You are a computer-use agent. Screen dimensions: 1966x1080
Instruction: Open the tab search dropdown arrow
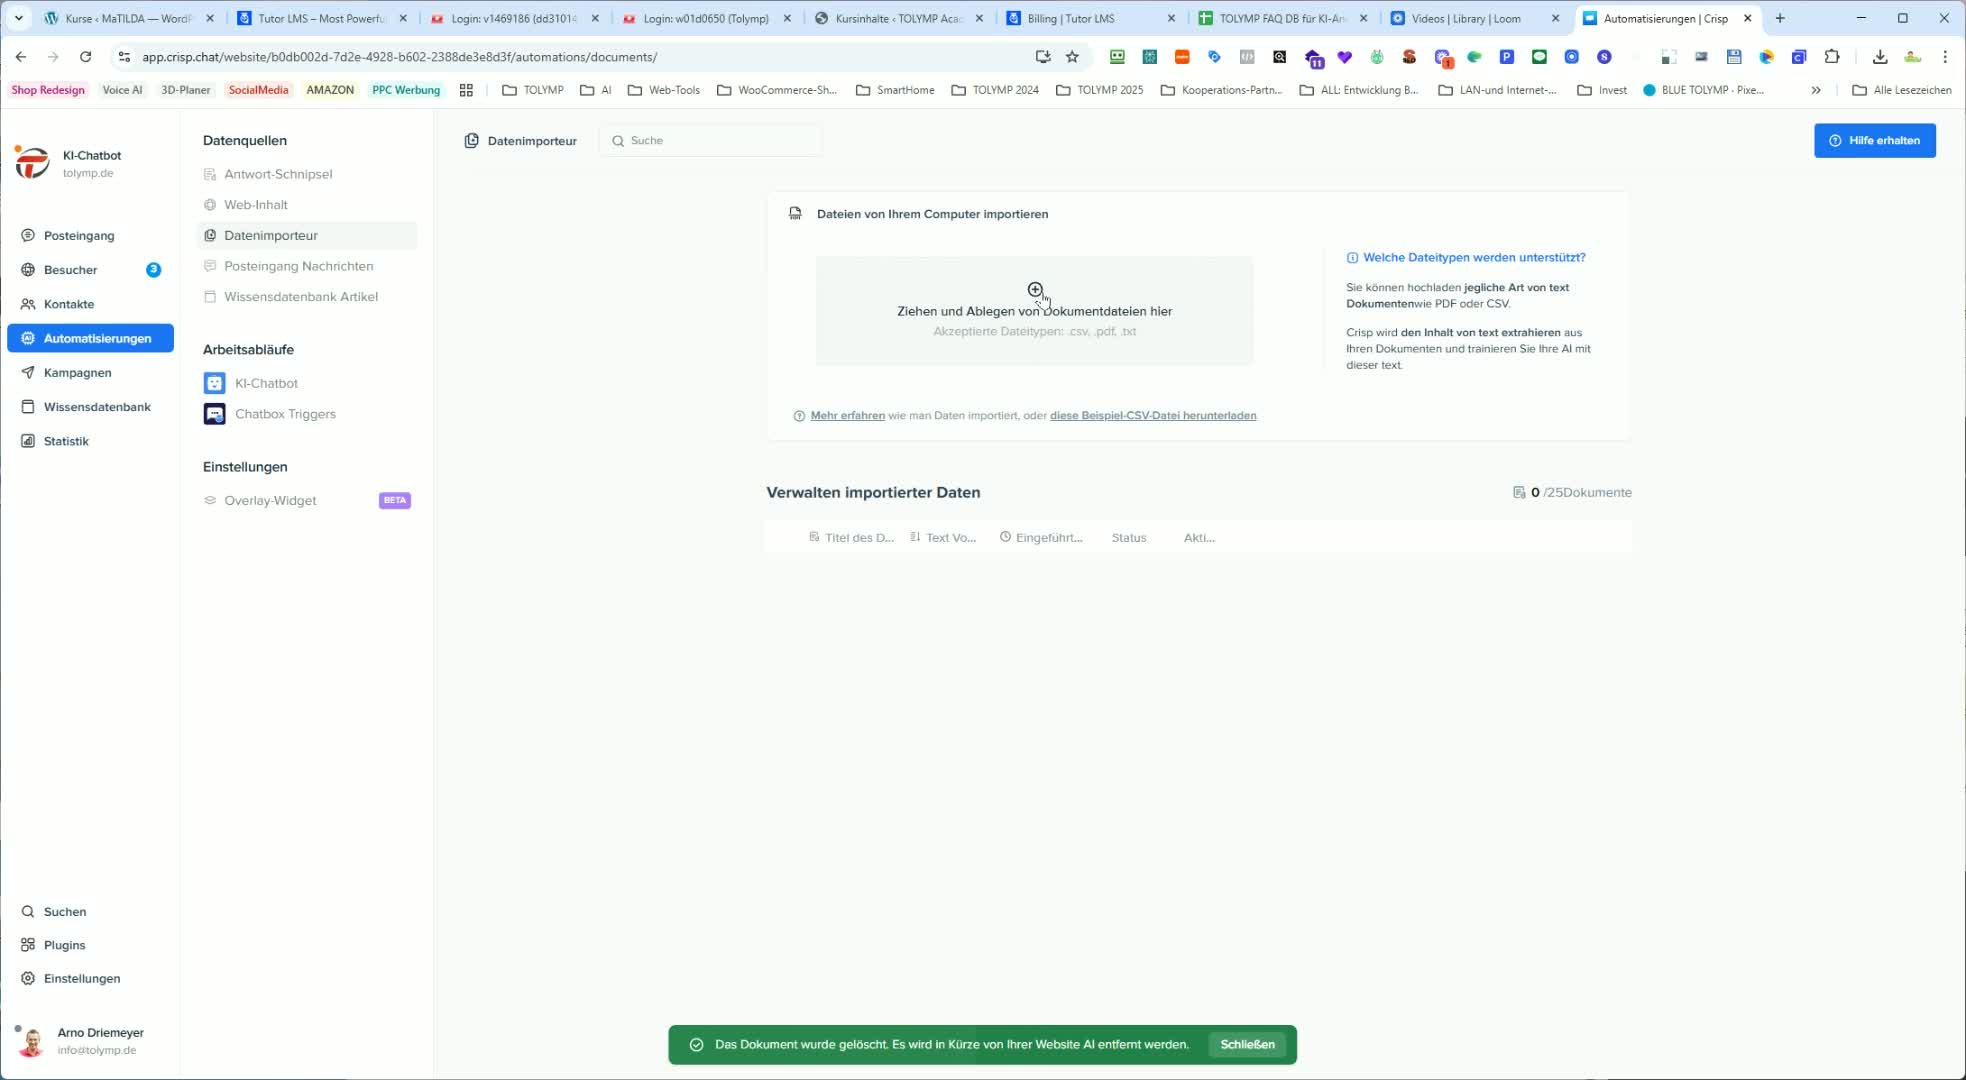point(18,18)
